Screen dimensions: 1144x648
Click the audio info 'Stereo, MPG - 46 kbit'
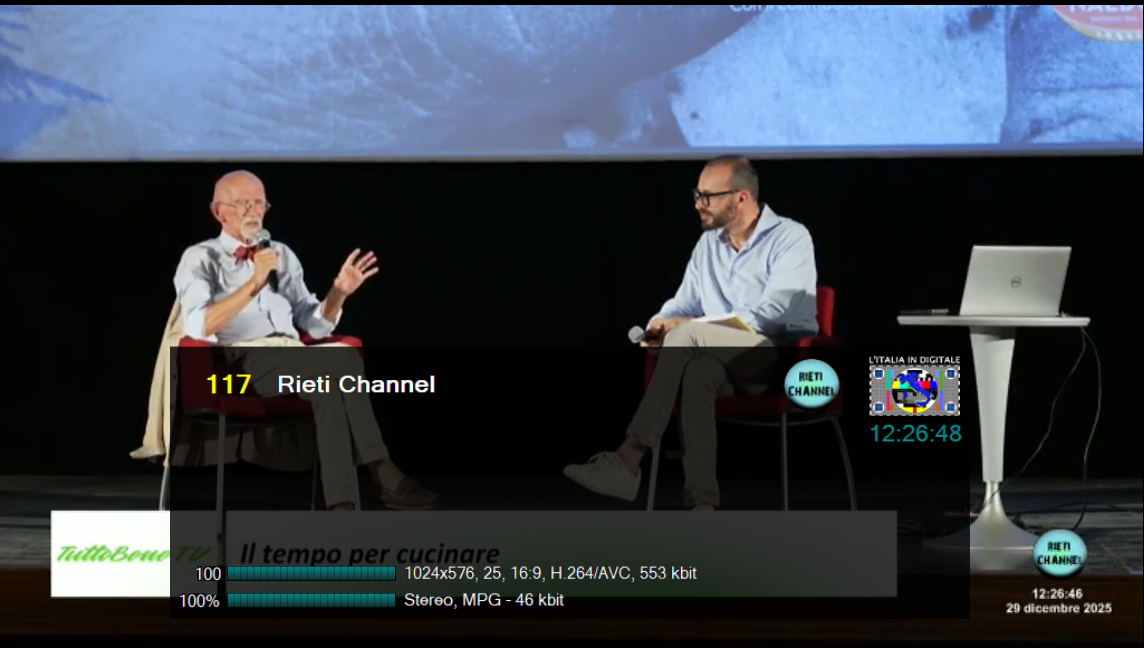point(483,601)
